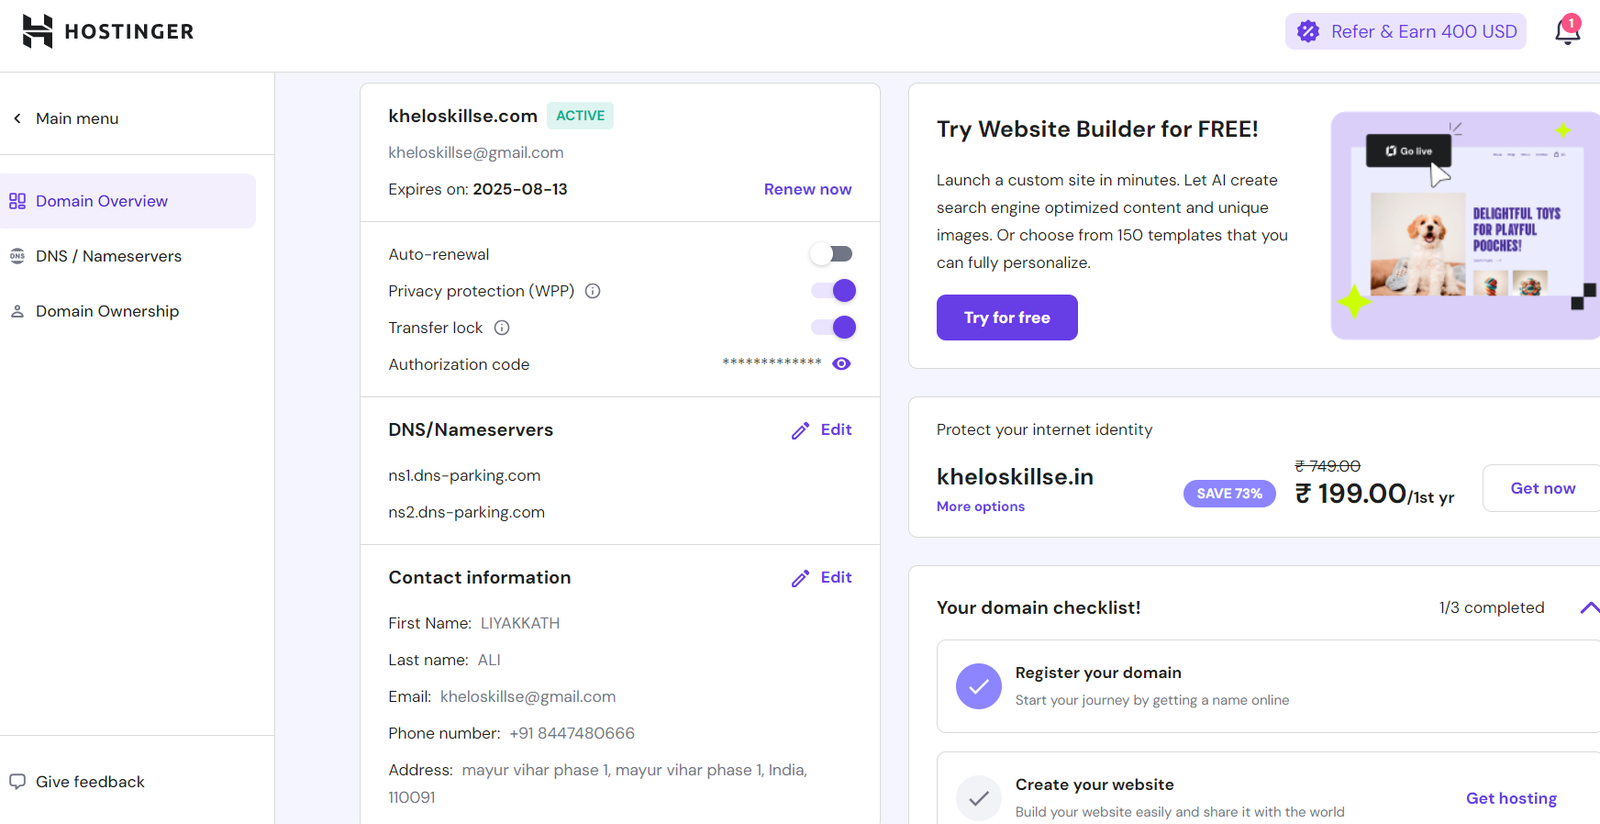Click the pencil icon for Contact information
The height and width of the screenshot is (824, 1600).
click(x=800, y=579)
